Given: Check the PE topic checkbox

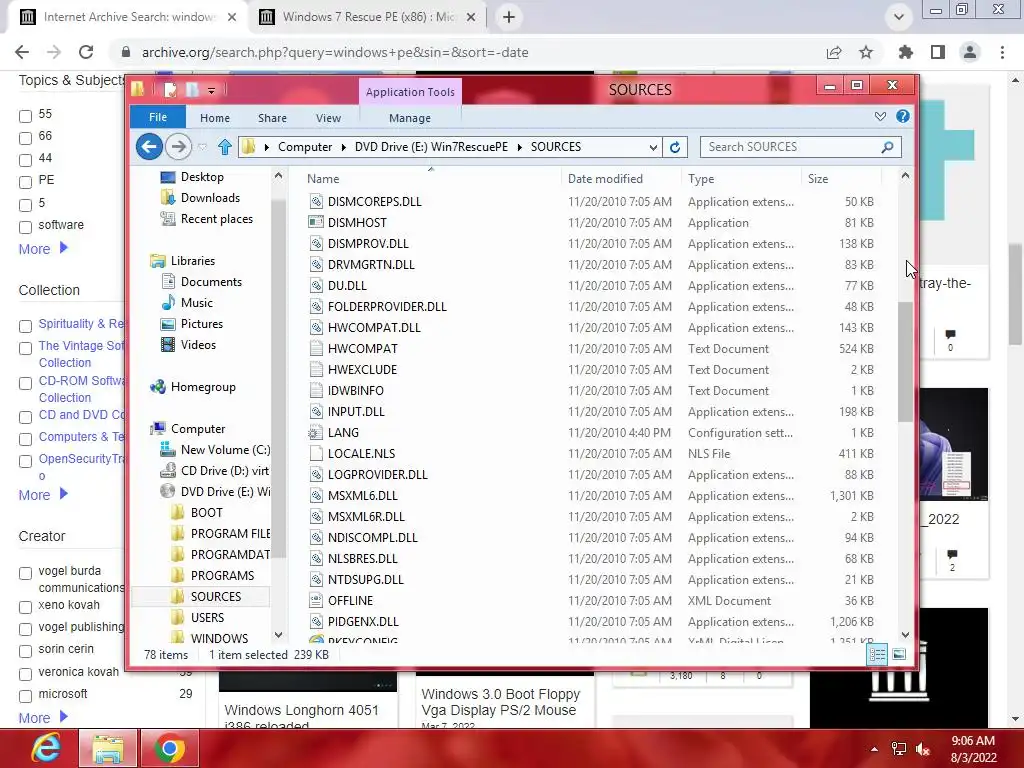Looking at the screenshot, I should [x=25, y=182].
